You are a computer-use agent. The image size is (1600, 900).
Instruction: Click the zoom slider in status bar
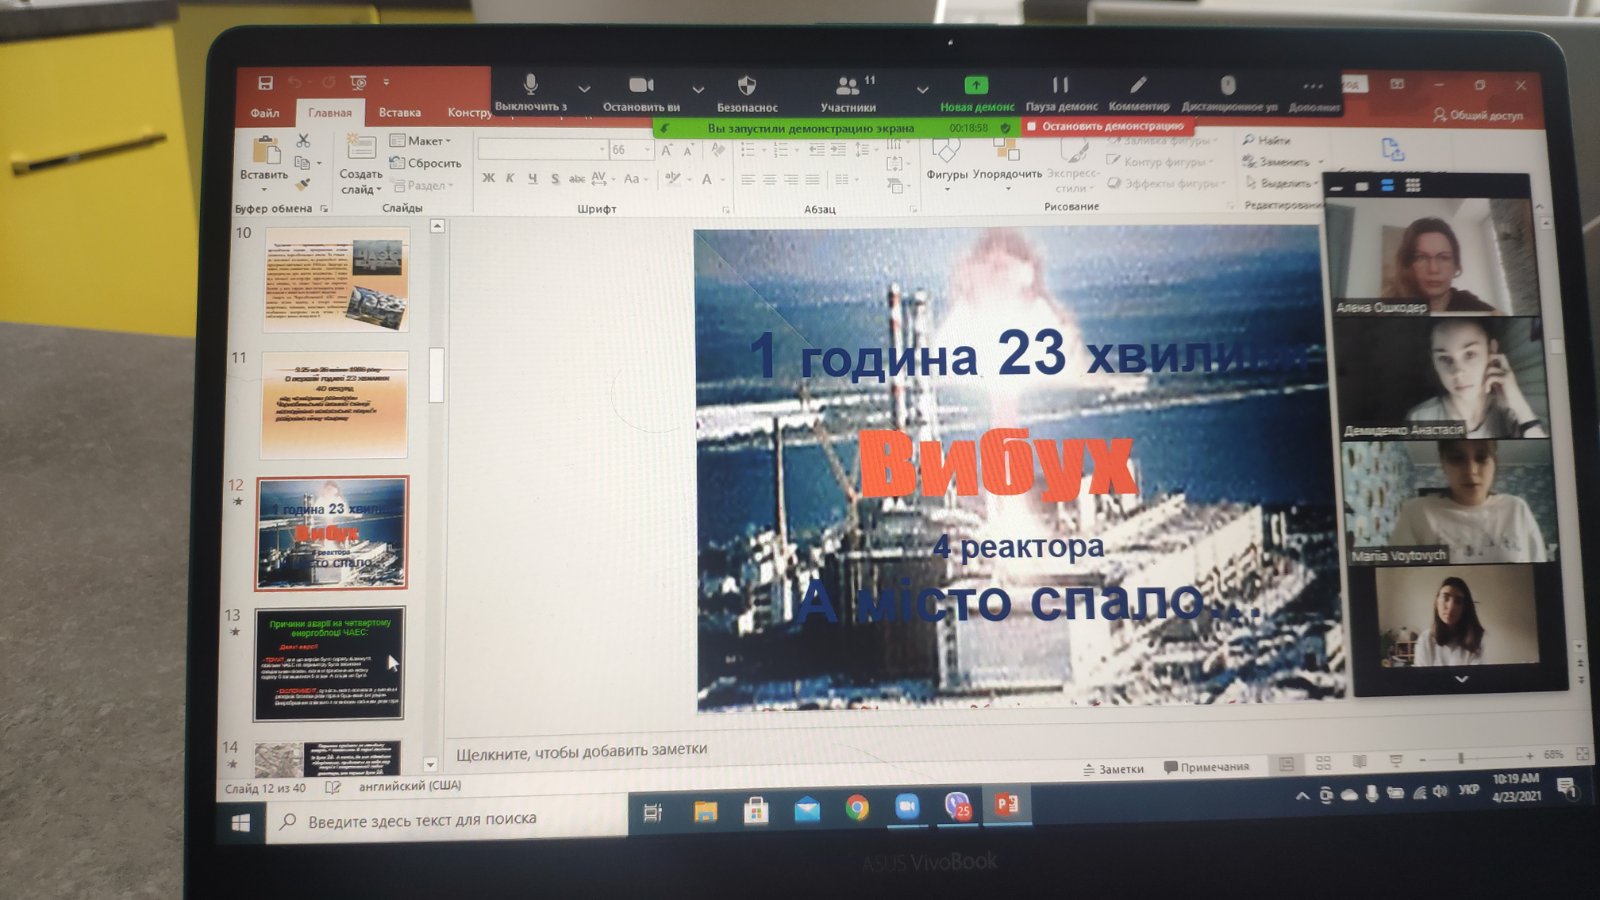pyautogui.click(x=1461, y=759)
